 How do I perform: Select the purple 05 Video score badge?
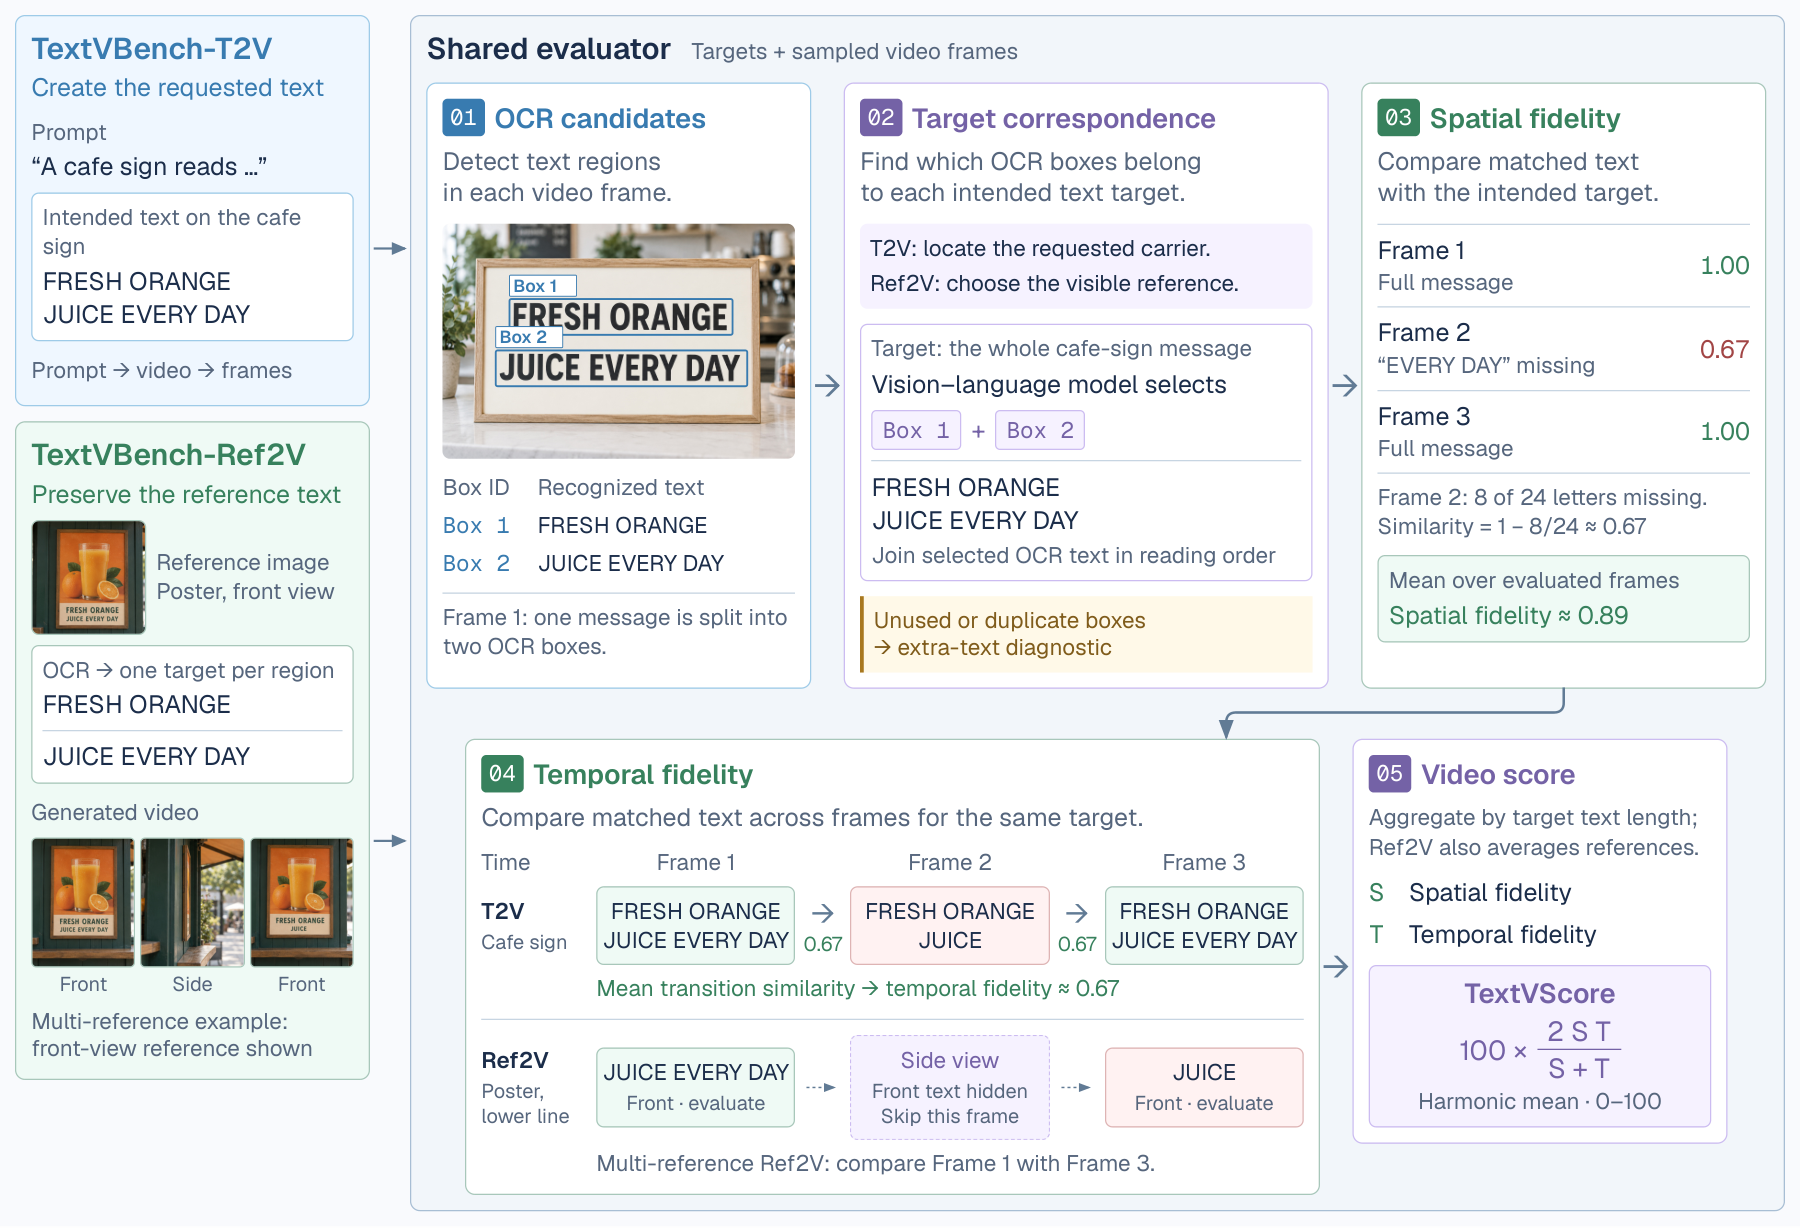(x=1389, y=774)
